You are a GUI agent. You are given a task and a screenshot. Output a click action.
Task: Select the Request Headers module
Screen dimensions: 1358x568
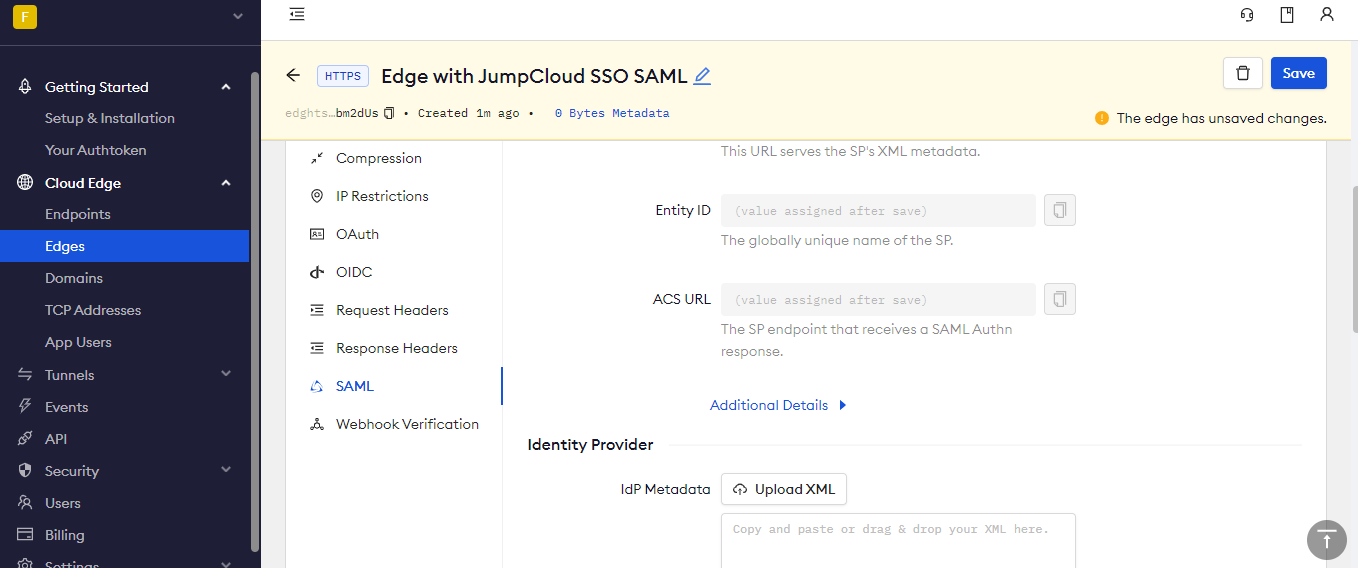pos(394,310)
